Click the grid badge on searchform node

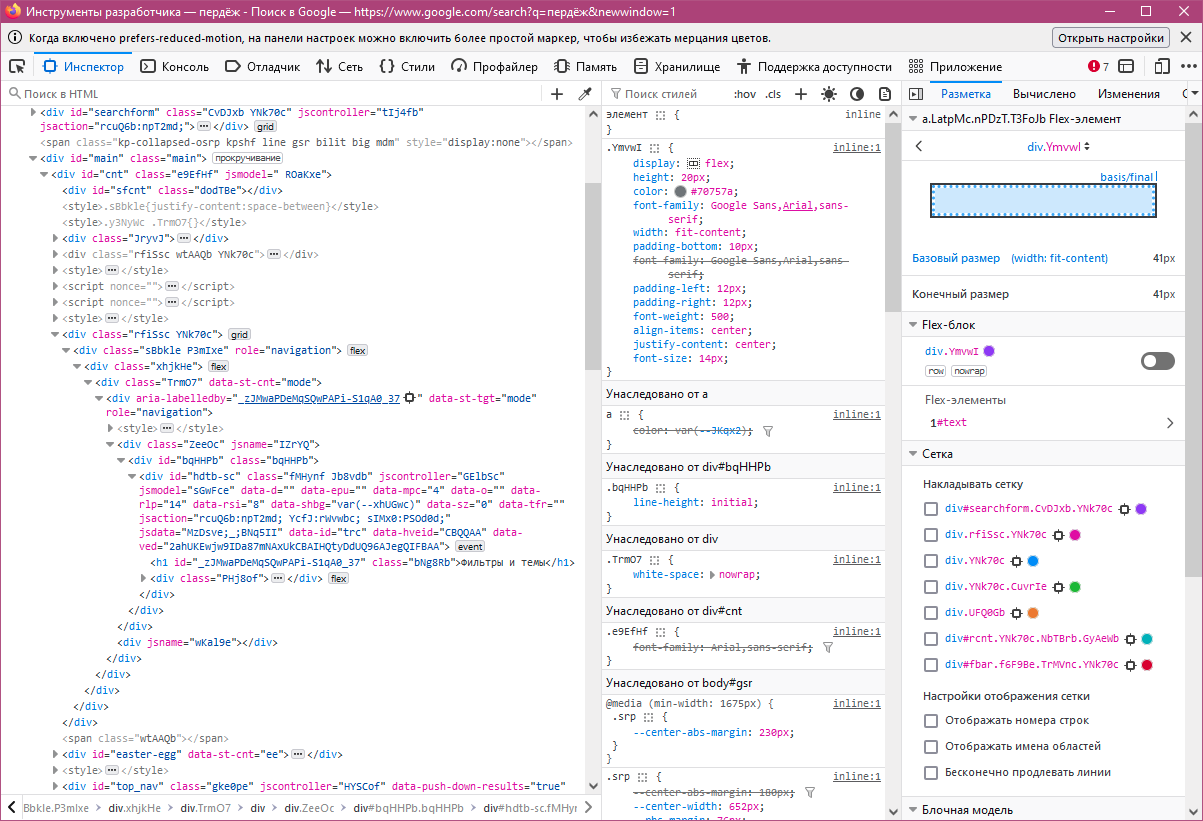pyautogui.click(x=265, y=128)
